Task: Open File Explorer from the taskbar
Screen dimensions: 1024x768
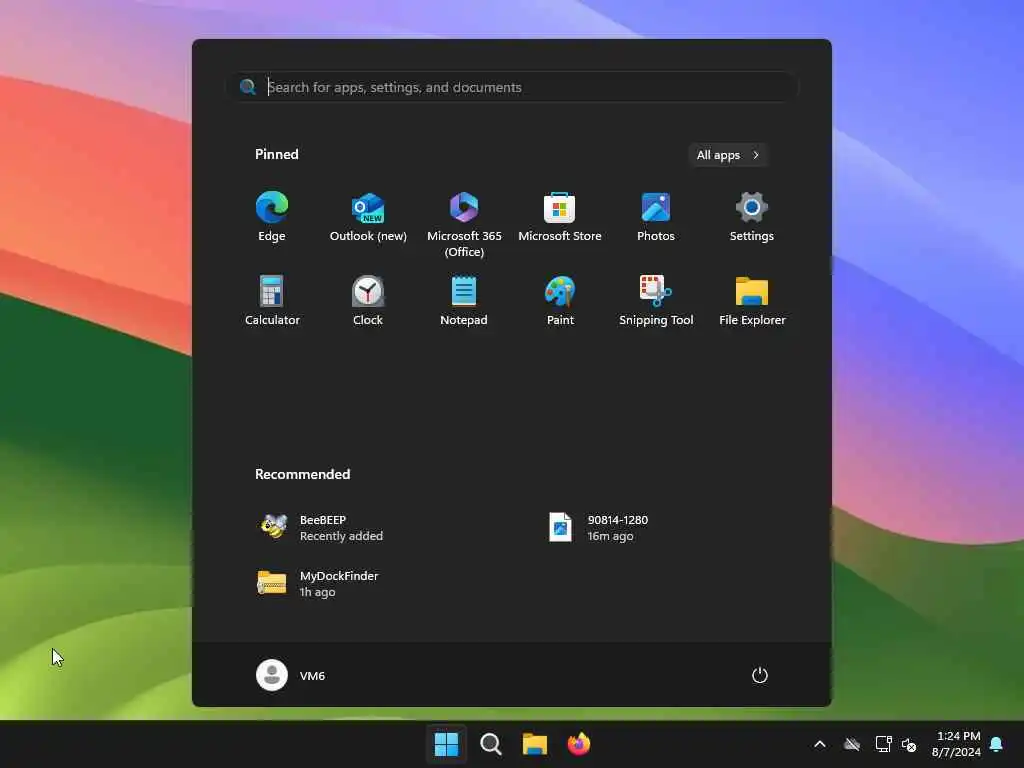Action: (x=534, y=744)
